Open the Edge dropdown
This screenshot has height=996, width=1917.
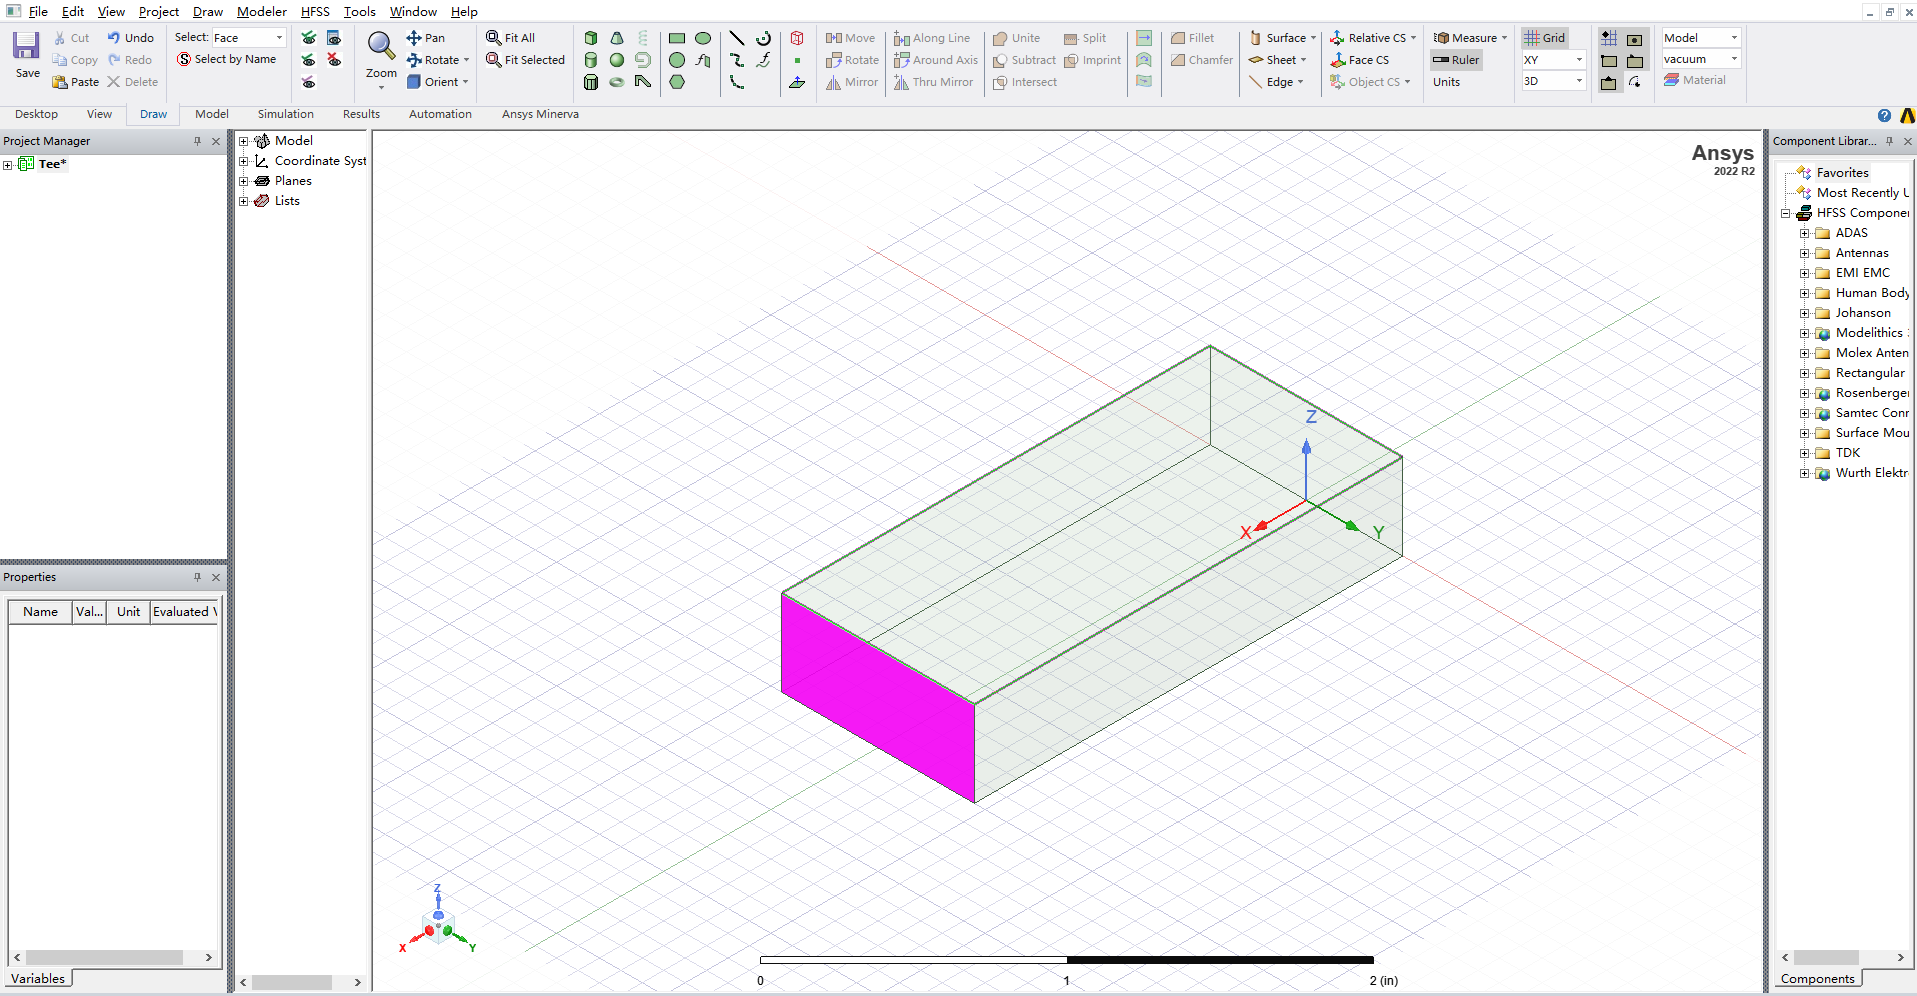(x=1276, y=82)
